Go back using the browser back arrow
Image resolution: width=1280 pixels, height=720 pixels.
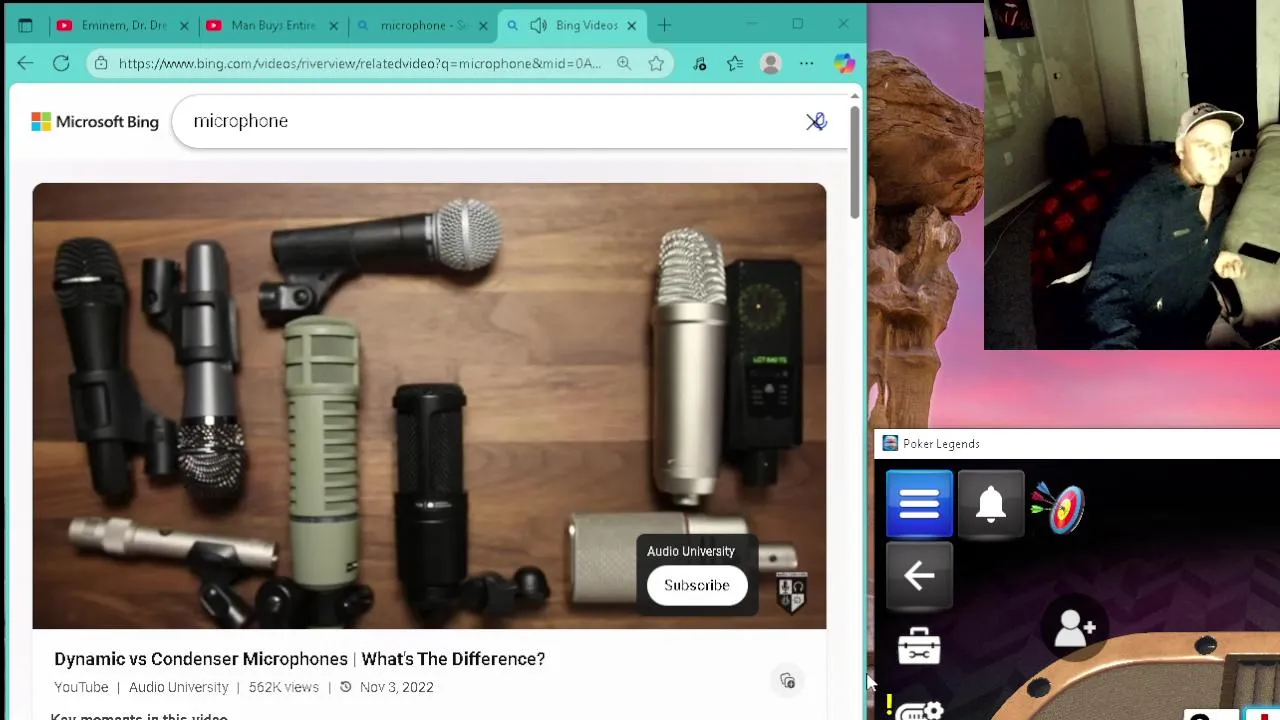(25, 63)
